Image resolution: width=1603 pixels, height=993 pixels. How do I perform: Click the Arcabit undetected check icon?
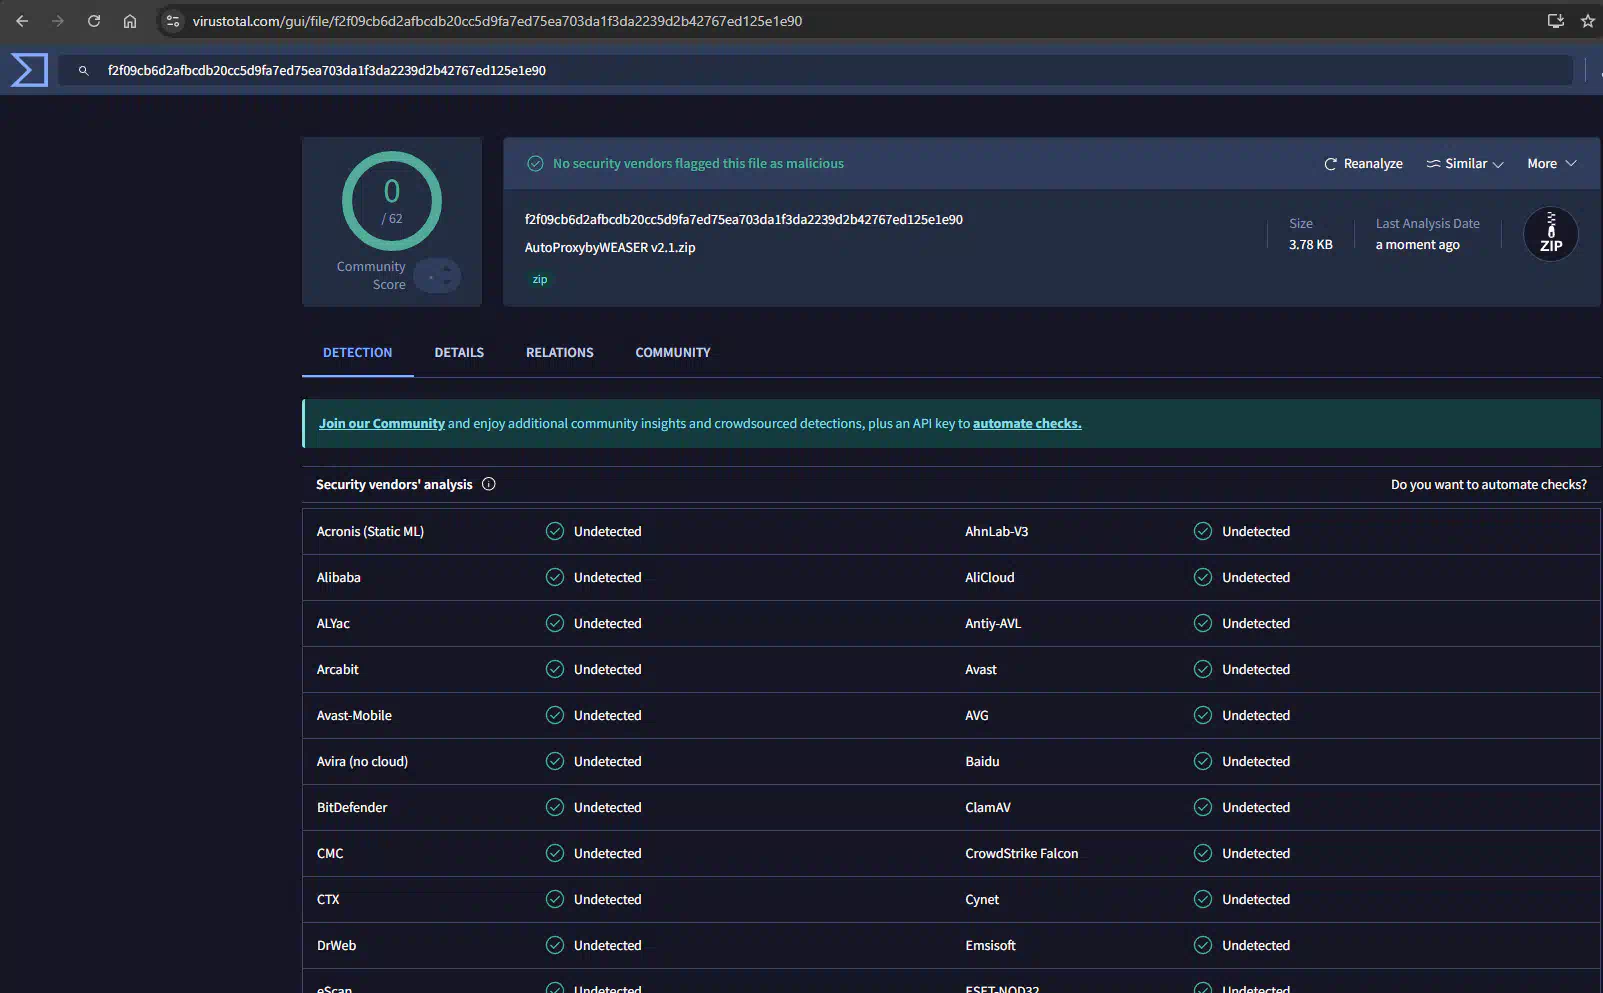555,669
